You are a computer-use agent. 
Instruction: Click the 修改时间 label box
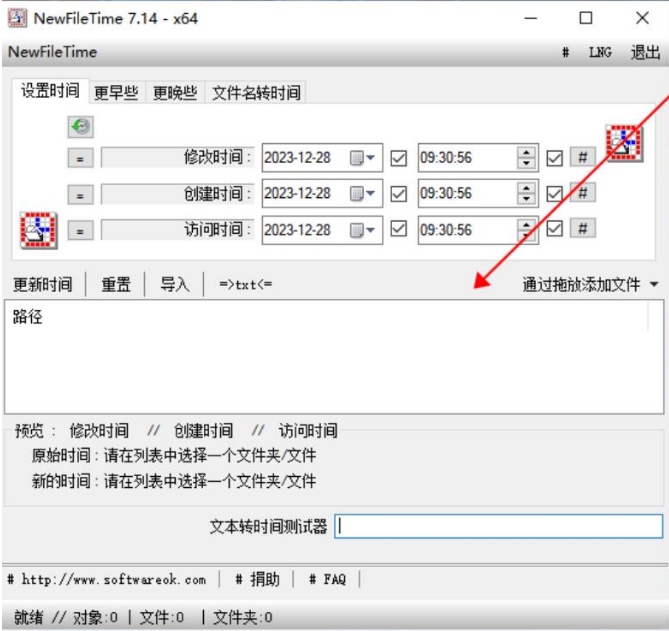[x=177, y=158]
